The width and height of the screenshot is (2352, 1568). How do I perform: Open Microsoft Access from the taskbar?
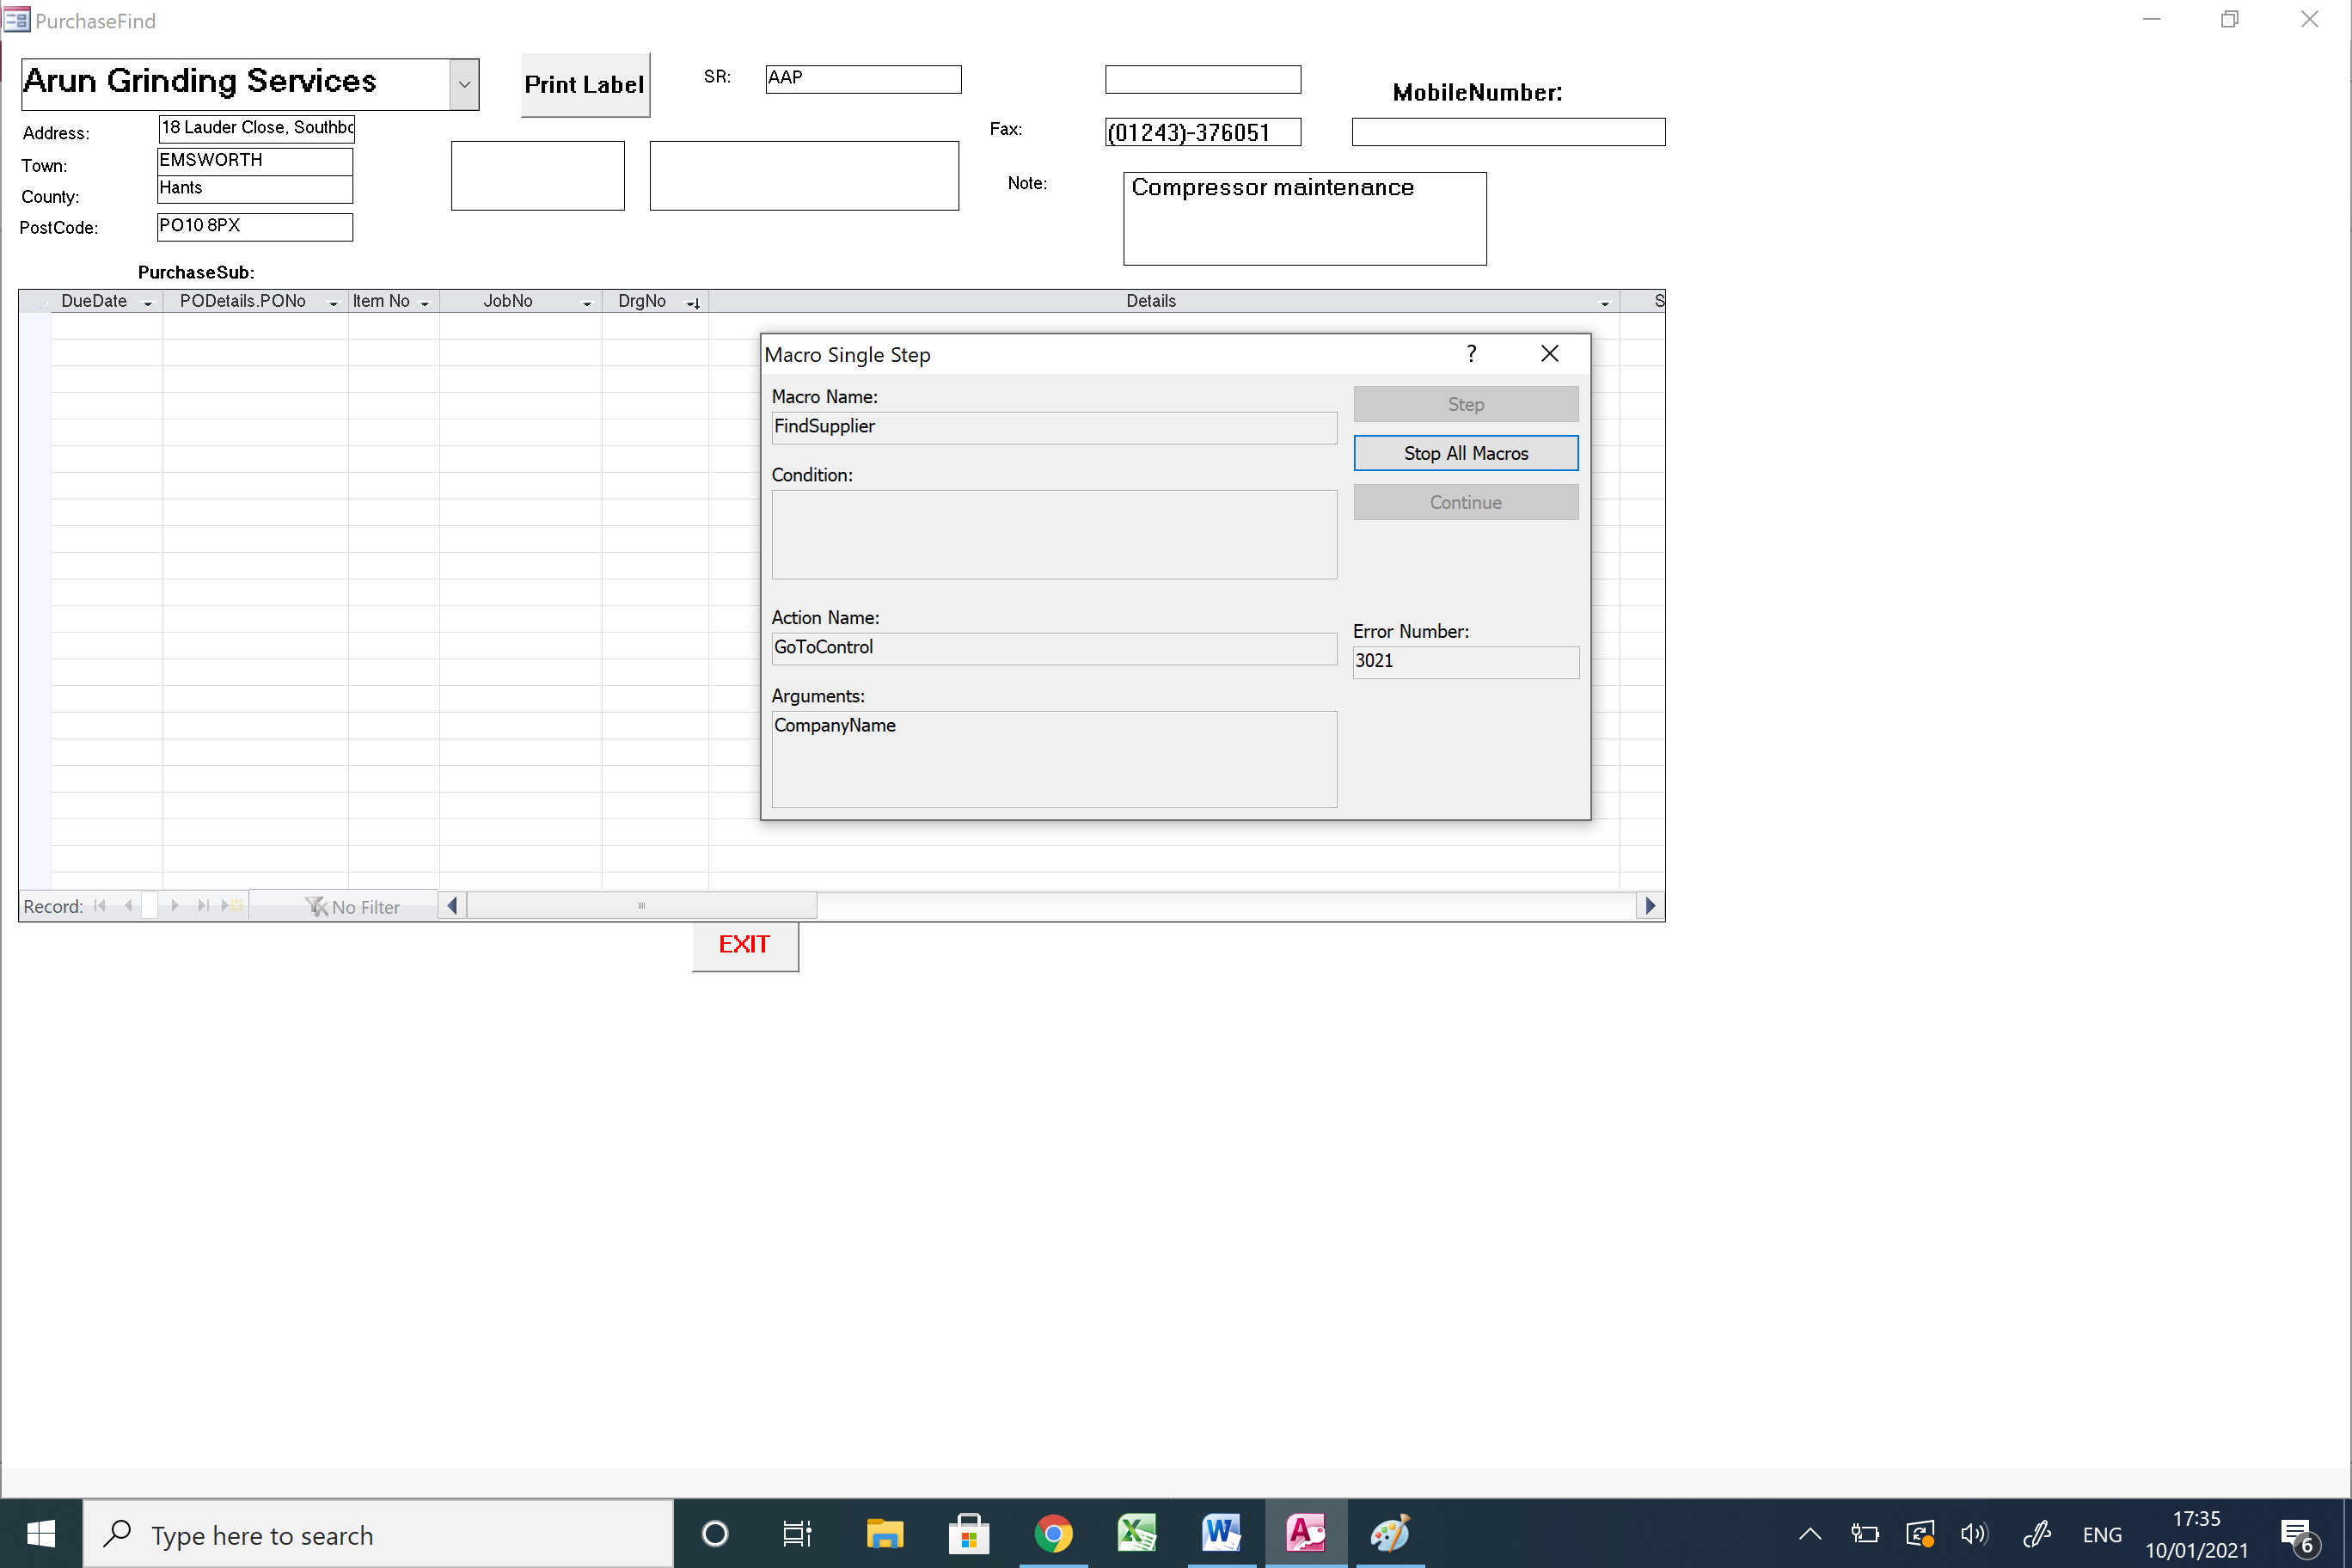tap(1305, 1533)
